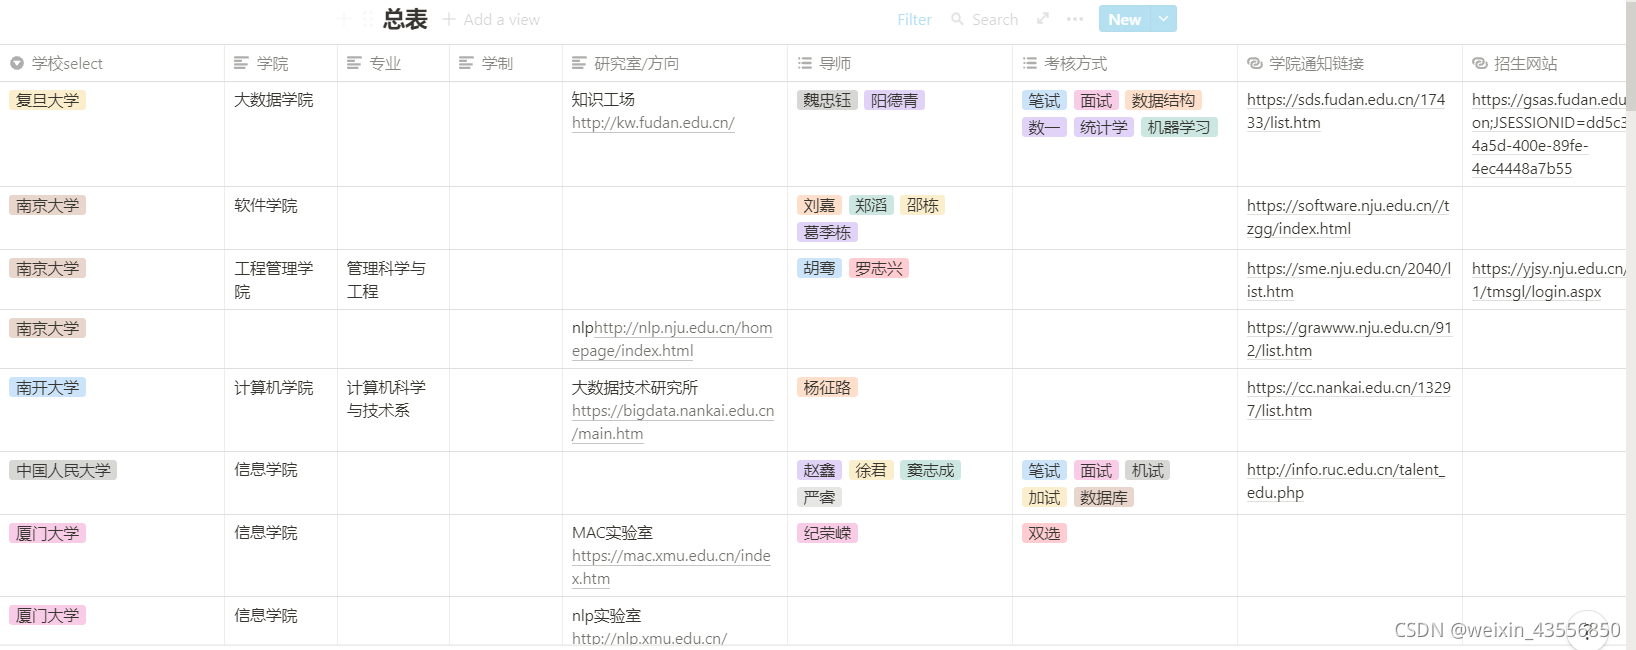Open the grawww.nju.edu.cn link
Image resolution: width=1636 pixels, height=650 pixels.
(1349, 339)
